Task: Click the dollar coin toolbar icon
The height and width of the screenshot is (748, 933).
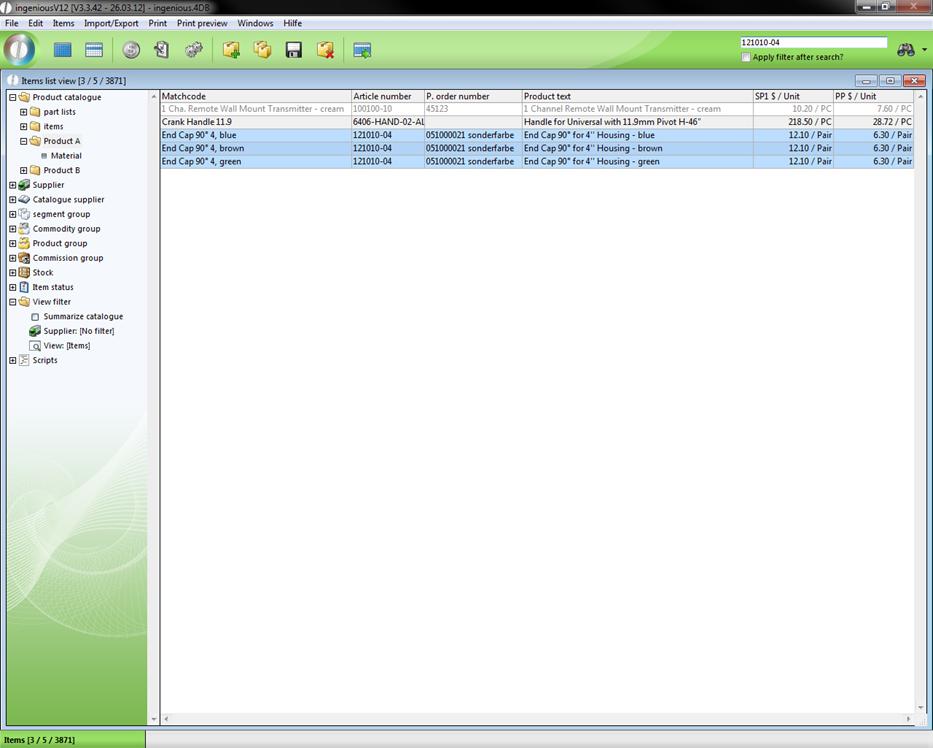Action: [131, 50]
